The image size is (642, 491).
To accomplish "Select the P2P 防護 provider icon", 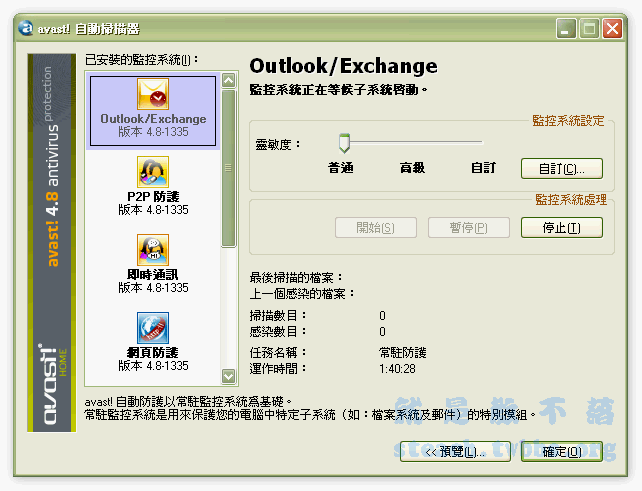I will coord(153,172).
